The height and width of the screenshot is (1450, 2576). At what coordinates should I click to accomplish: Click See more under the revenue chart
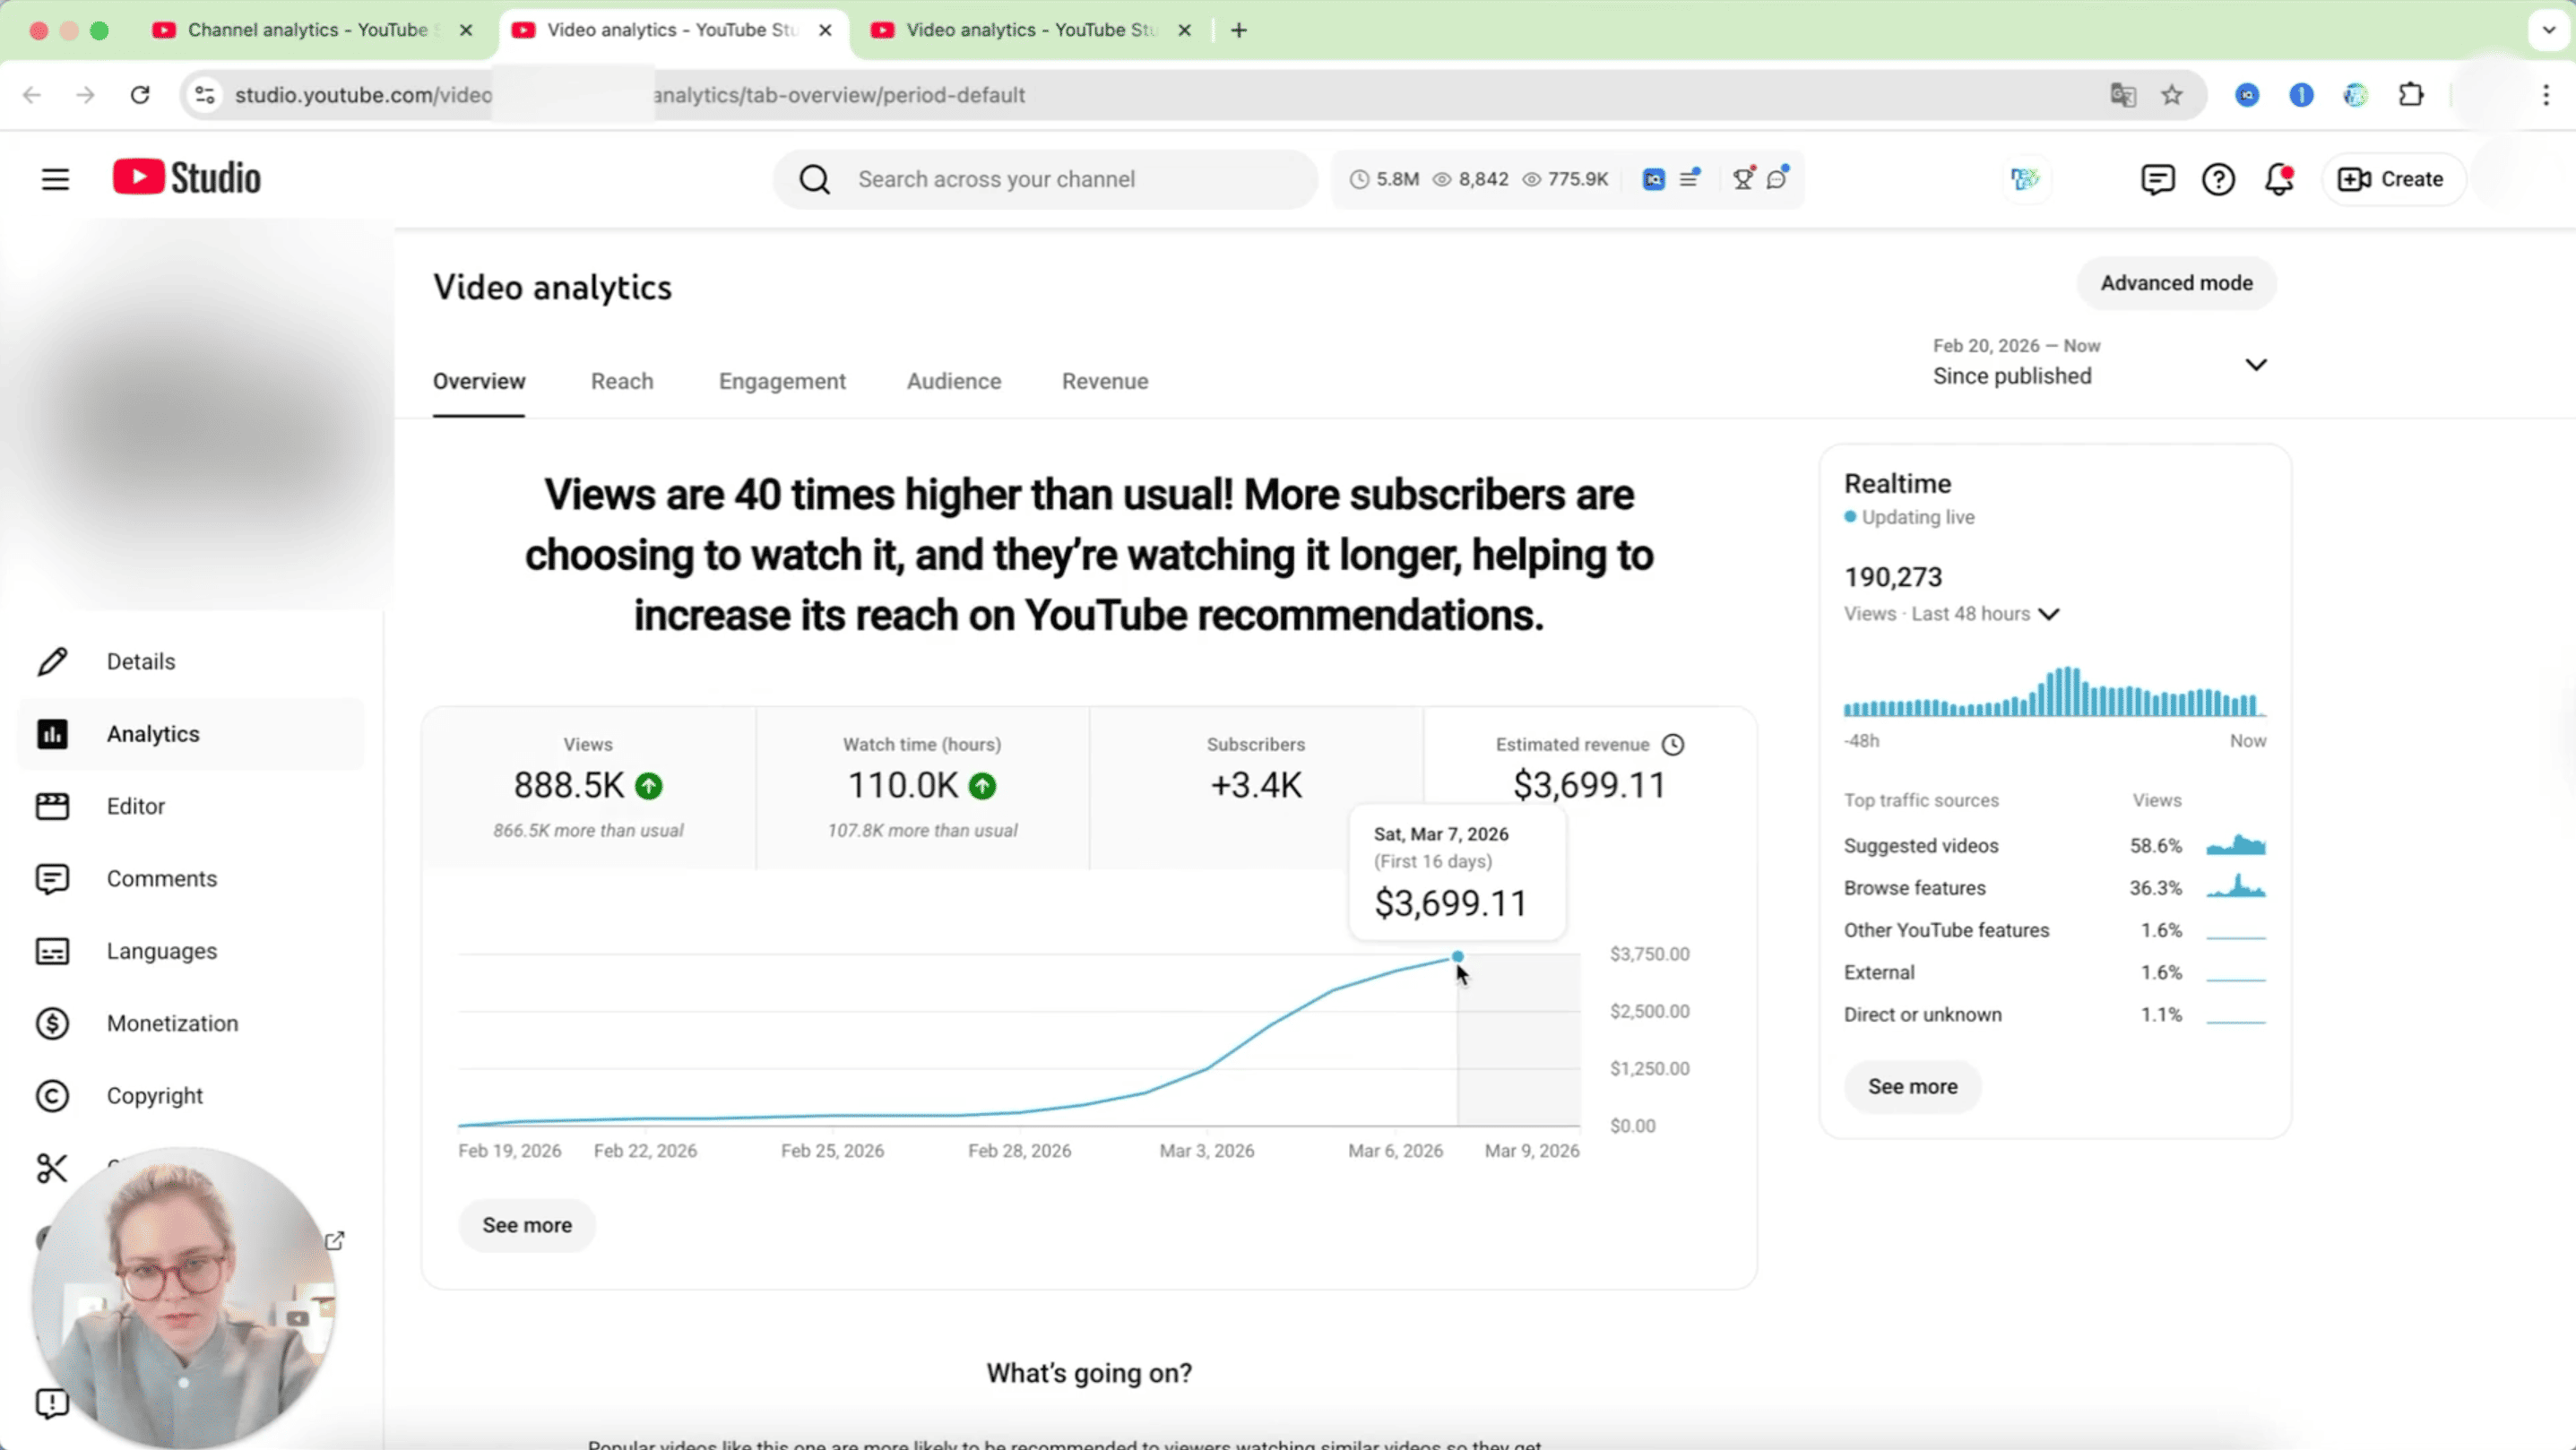pos(527,1225)
